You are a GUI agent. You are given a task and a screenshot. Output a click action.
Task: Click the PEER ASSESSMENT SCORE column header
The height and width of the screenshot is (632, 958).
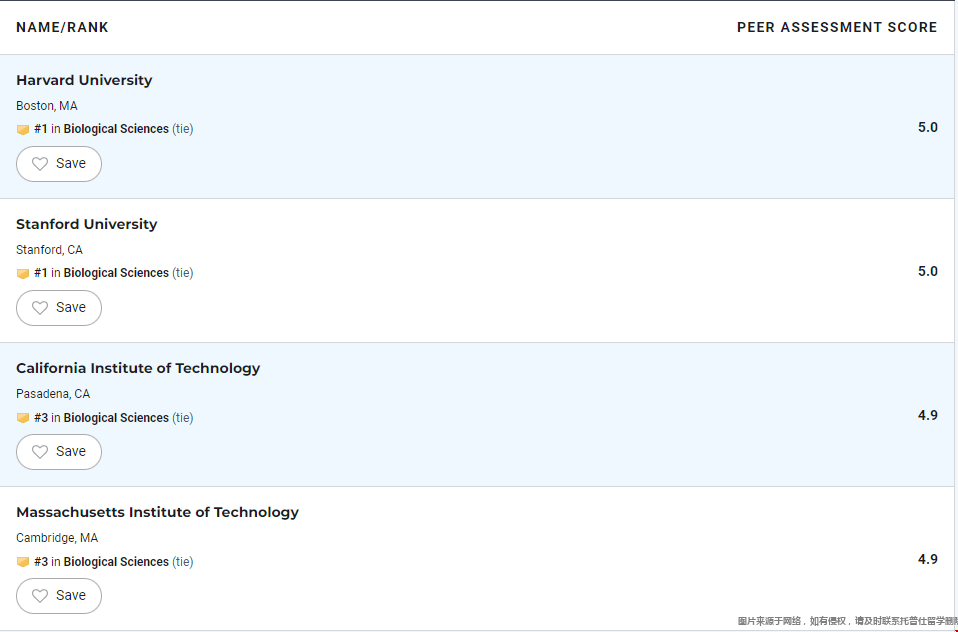(837, 28)
